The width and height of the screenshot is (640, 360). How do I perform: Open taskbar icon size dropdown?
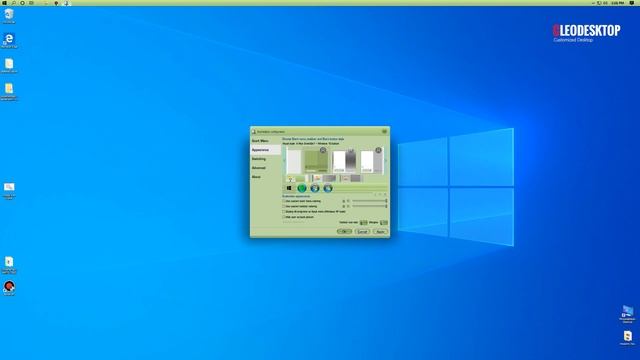coord(363,222)
